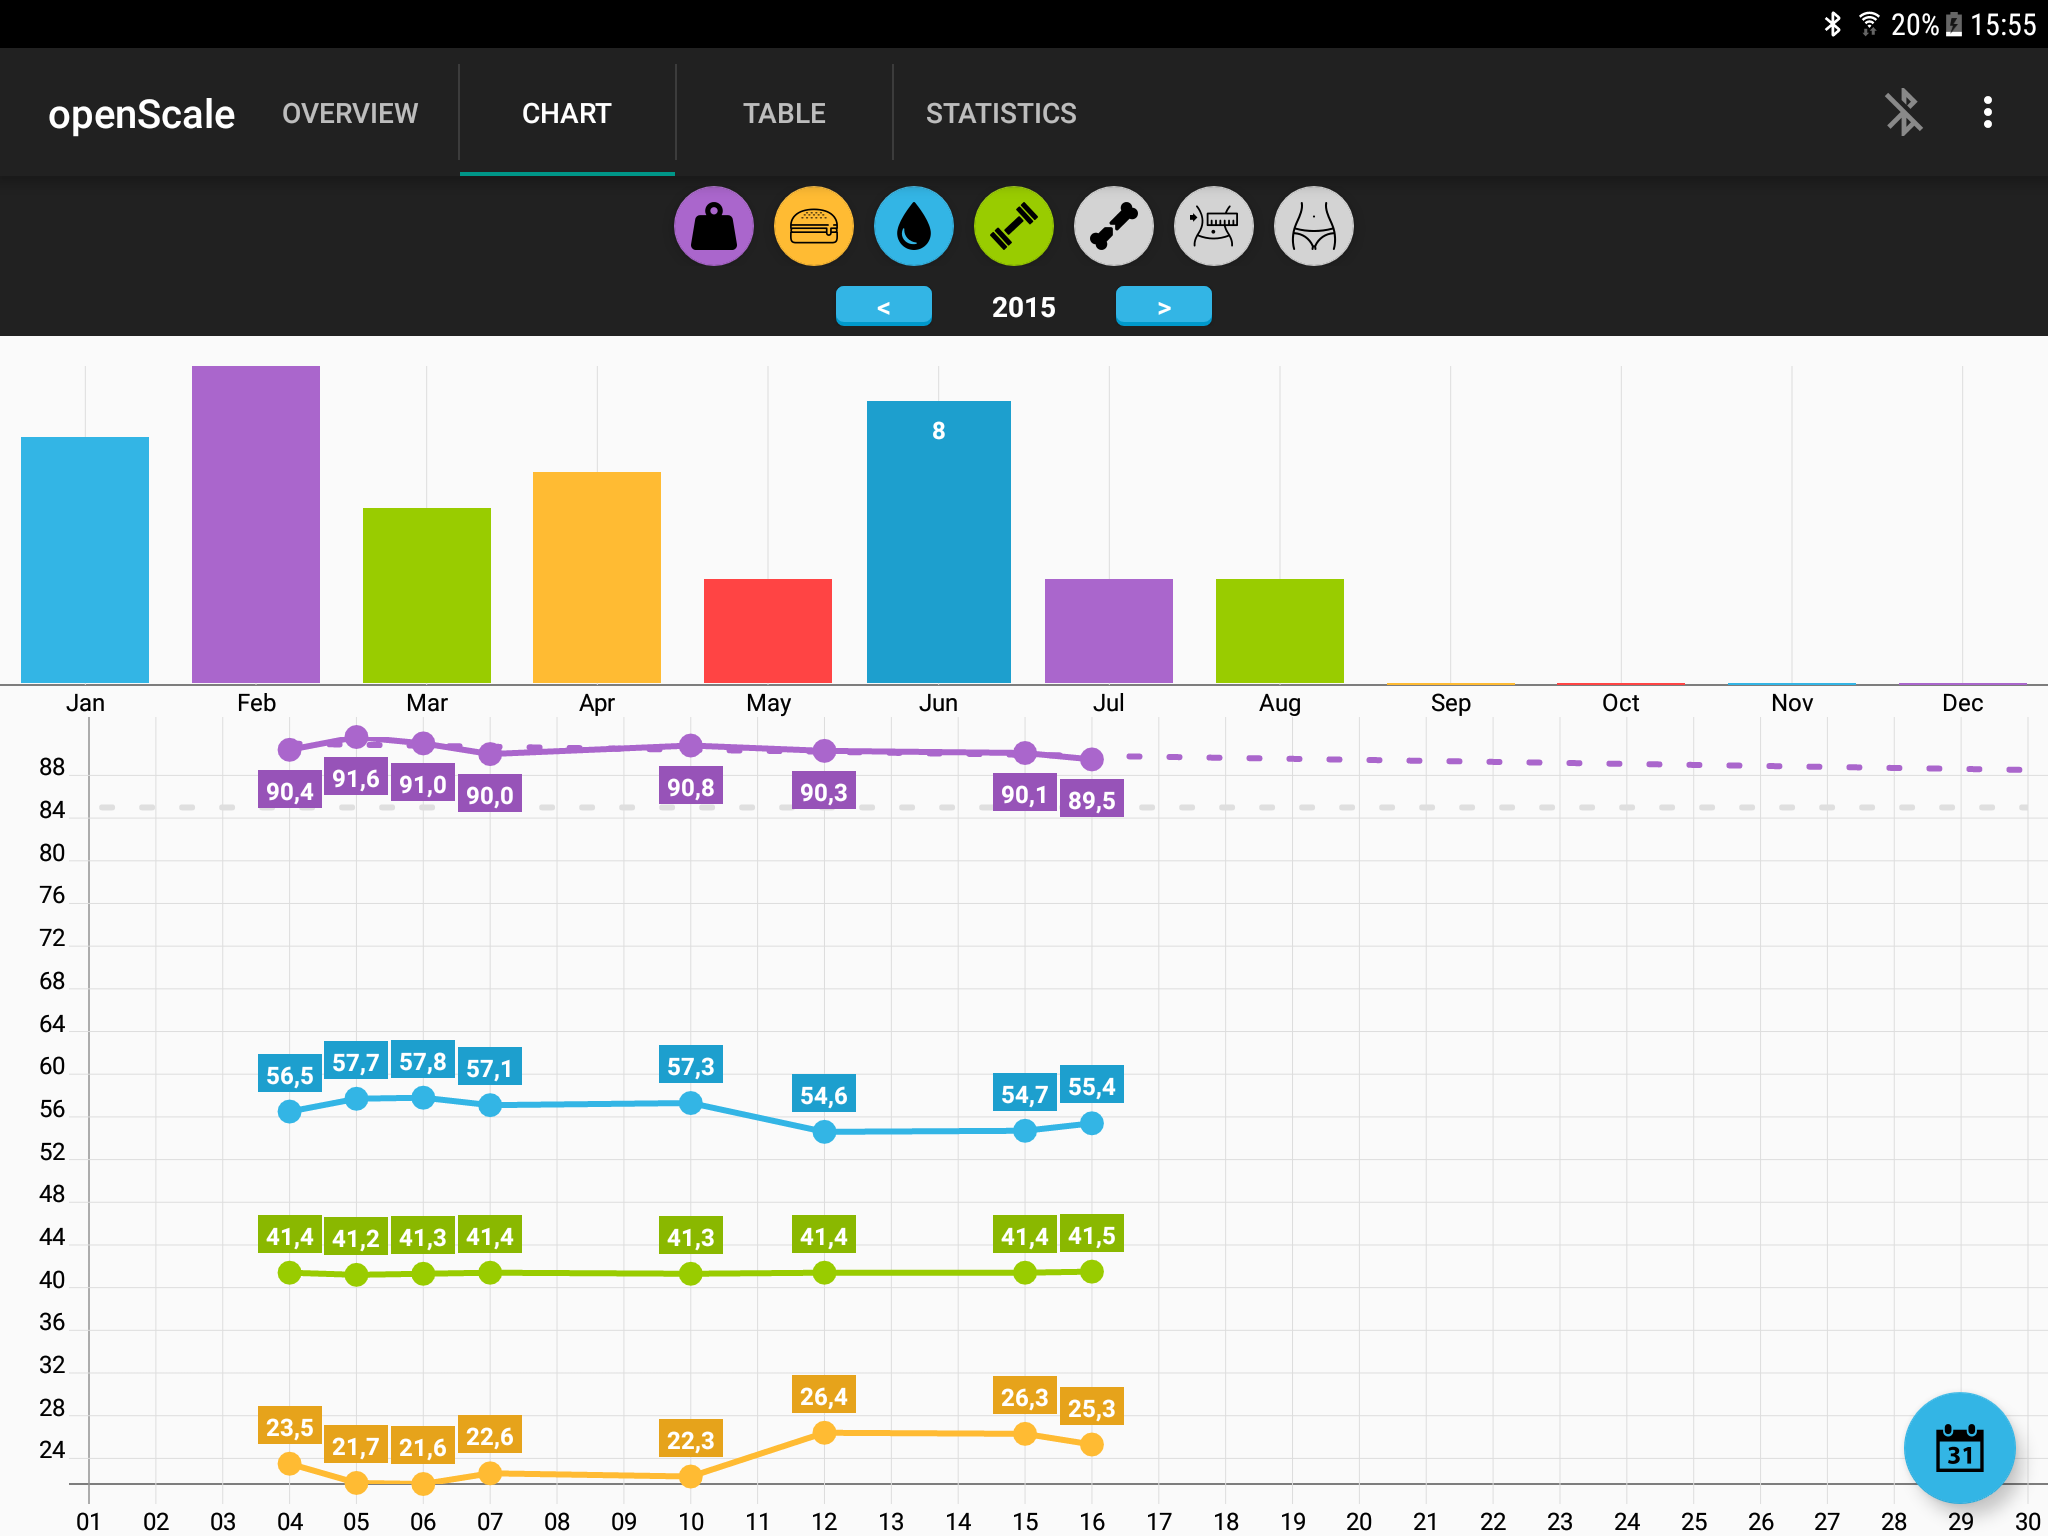Toggle the weight measurement icon
Image resolution: width=2048 pixels, height=1536 pixels.
click(713, 226)
